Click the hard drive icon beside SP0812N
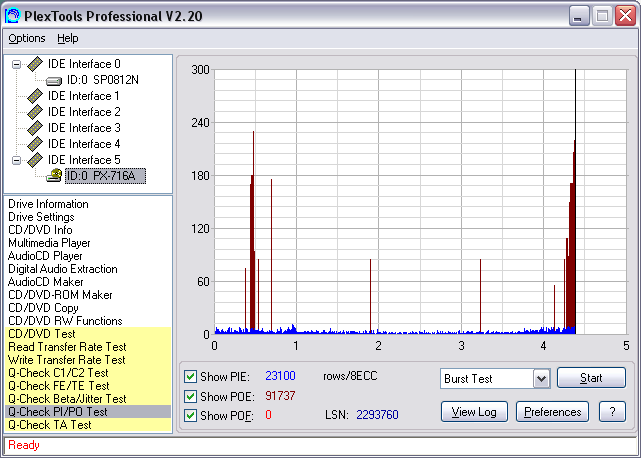 point(54,81)
